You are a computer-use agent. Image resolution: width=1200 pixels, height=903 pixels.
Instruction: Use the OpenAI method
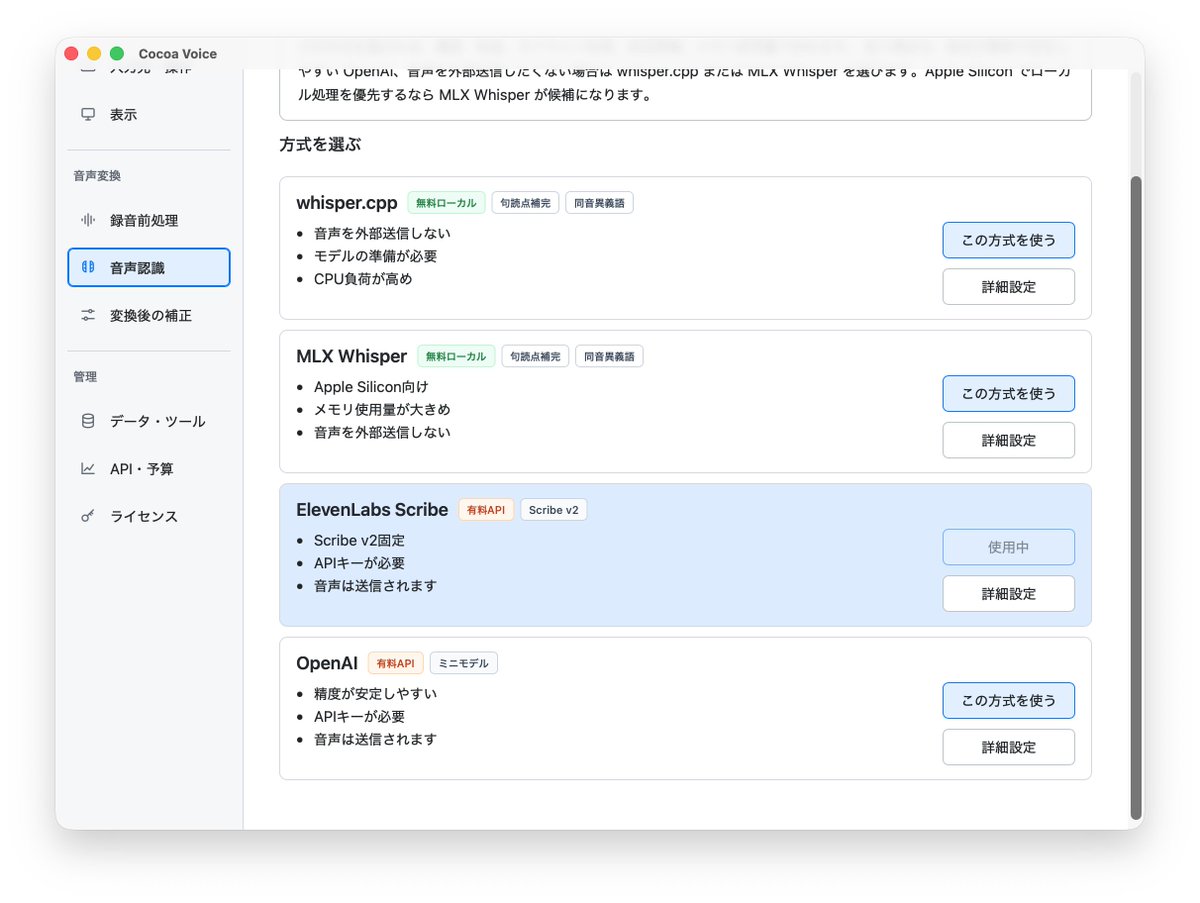(1008, 700)
